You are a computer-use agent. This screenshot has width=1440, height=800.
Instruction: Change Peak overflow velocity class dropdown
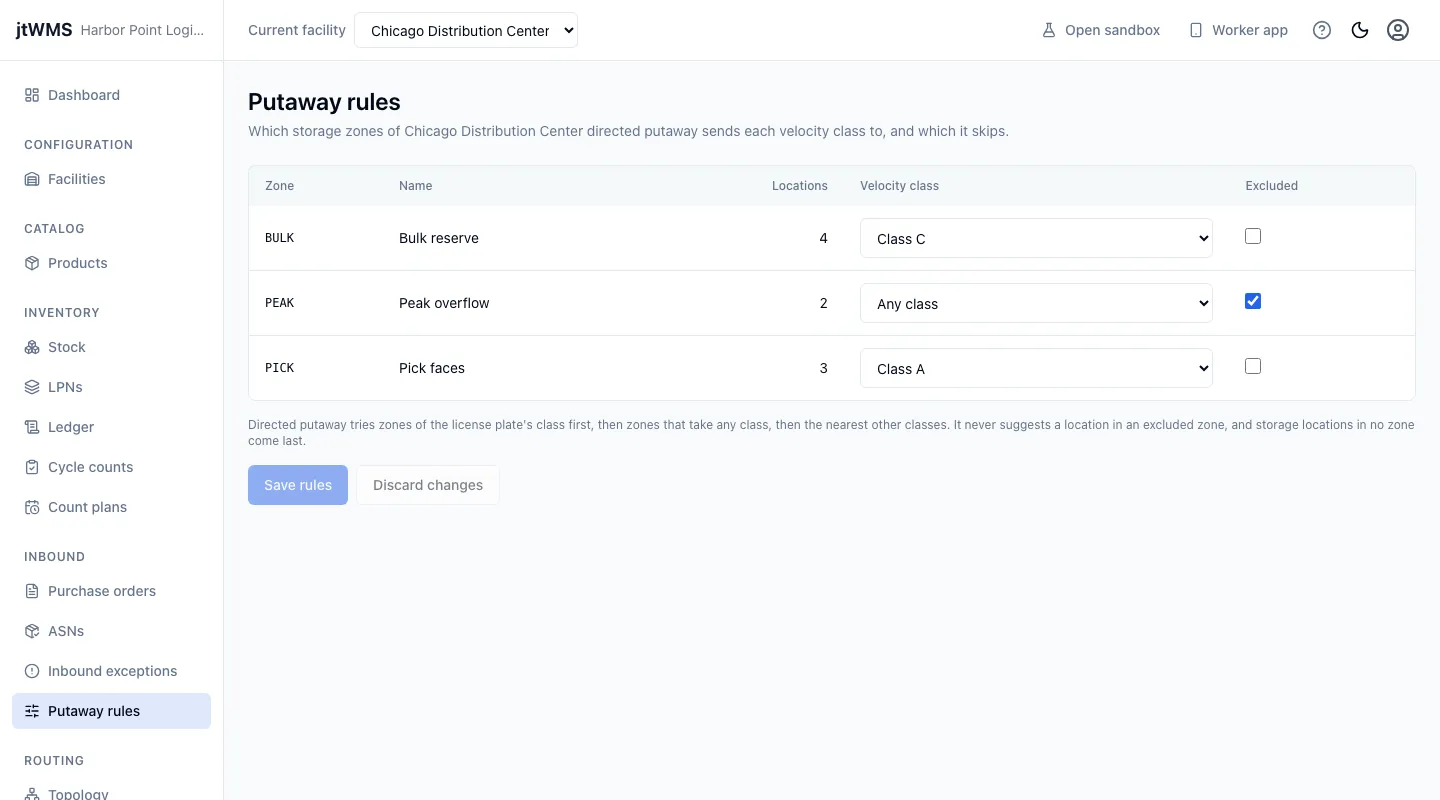[x=1036, y=303]
